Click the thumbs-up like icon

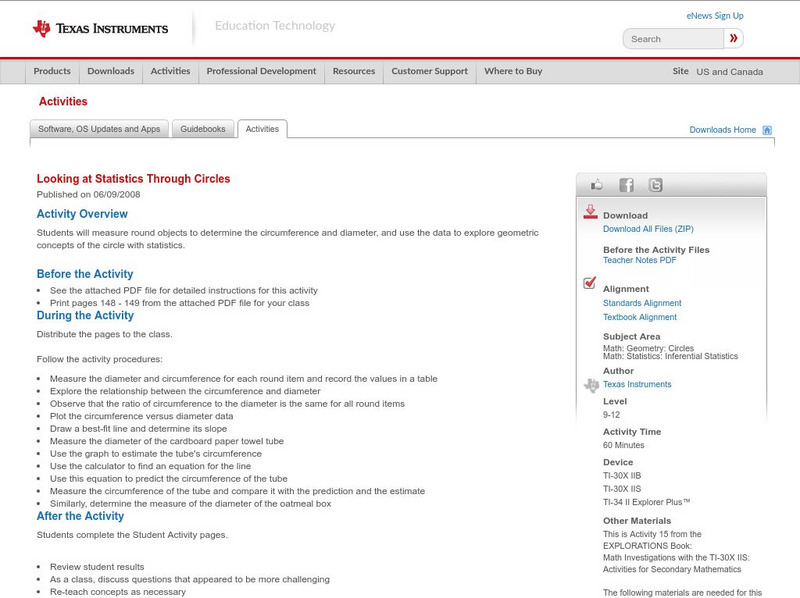596,185
